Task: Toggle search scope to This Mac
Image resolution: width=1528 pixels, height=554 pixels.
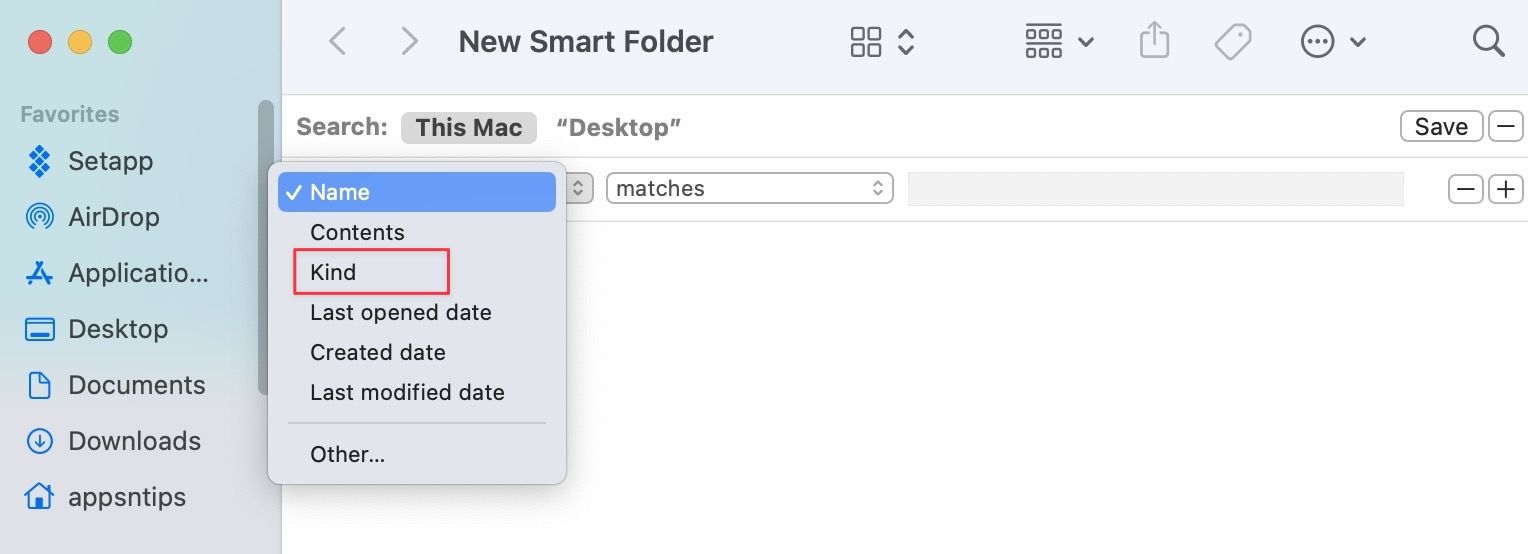Action: click(468, 128)
